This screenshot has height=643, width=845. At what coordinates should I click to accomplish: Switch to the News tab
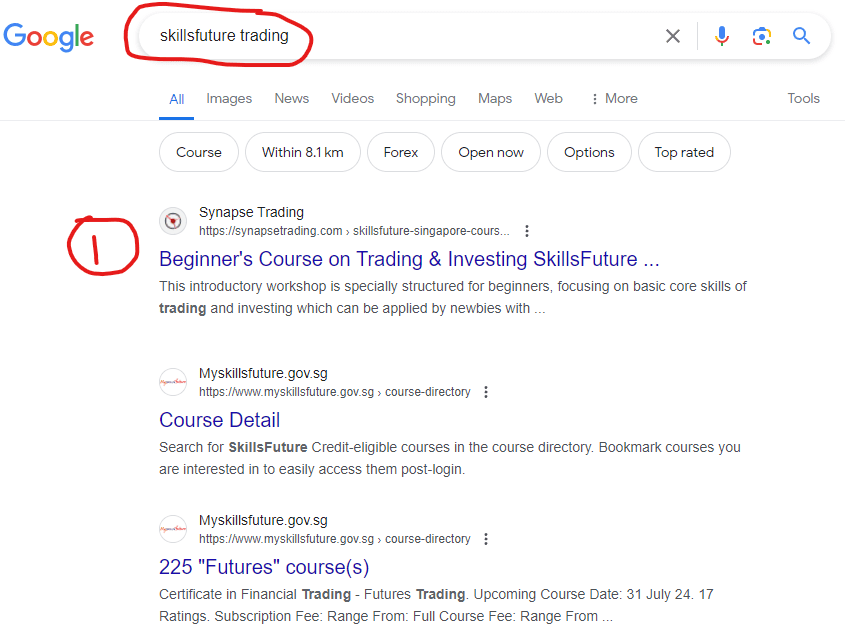coord(292,98)
